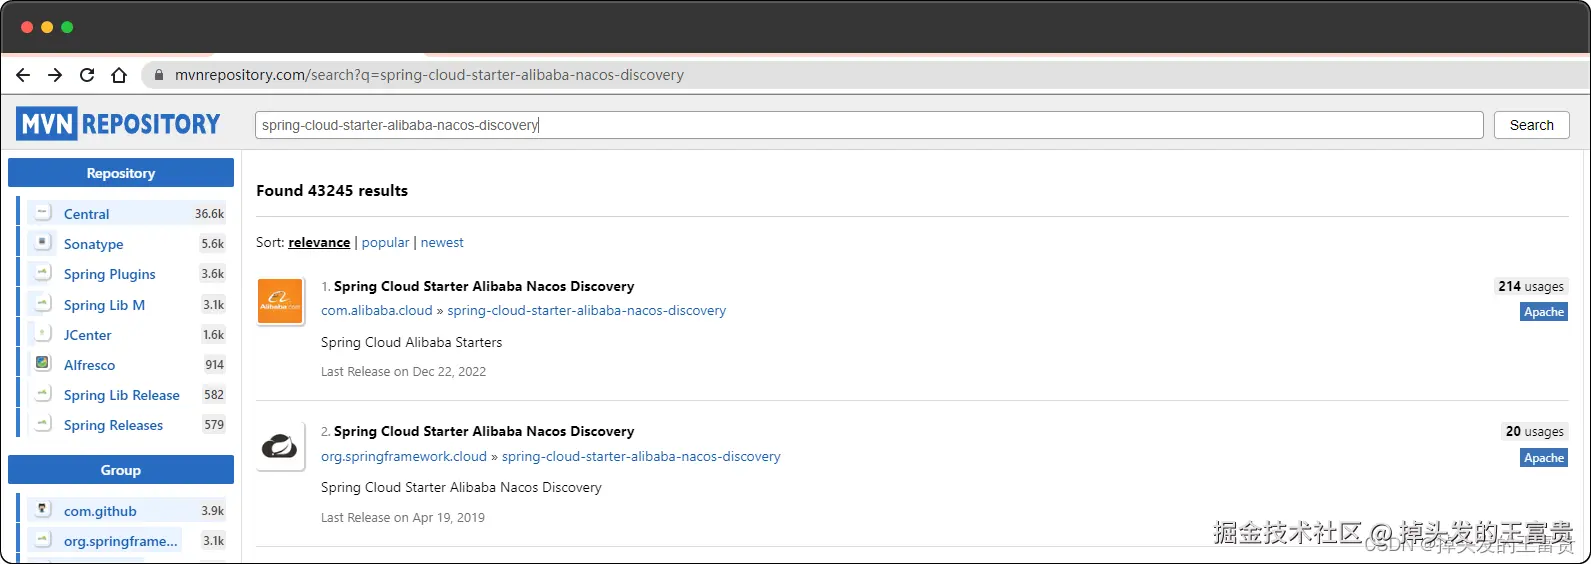Click Apache license badge of second result

pos(1544,458)
